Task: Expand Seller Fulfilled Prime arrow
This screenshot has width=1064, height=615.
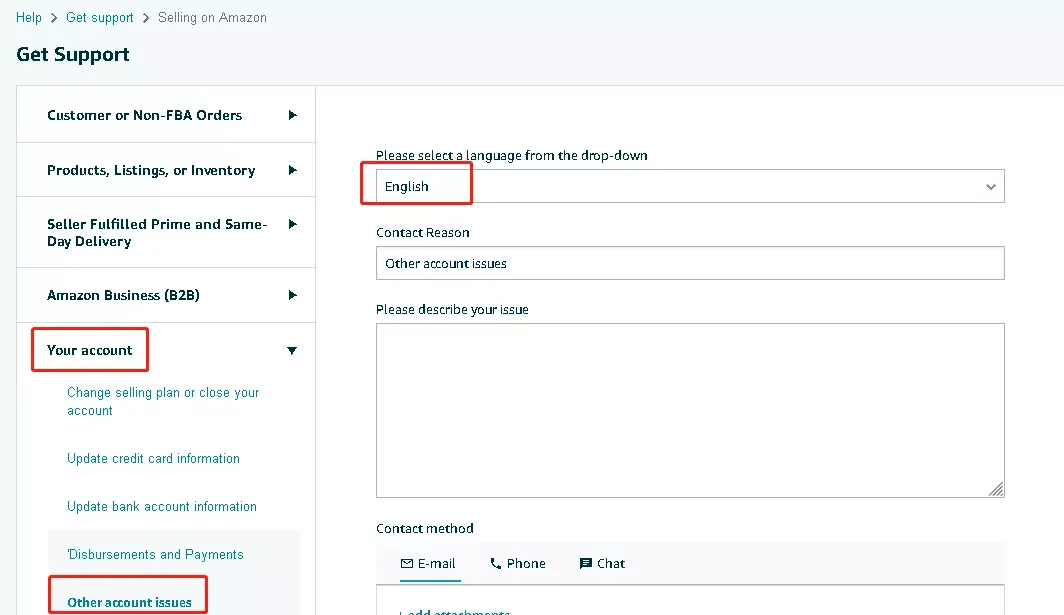Action: [292, 224]
